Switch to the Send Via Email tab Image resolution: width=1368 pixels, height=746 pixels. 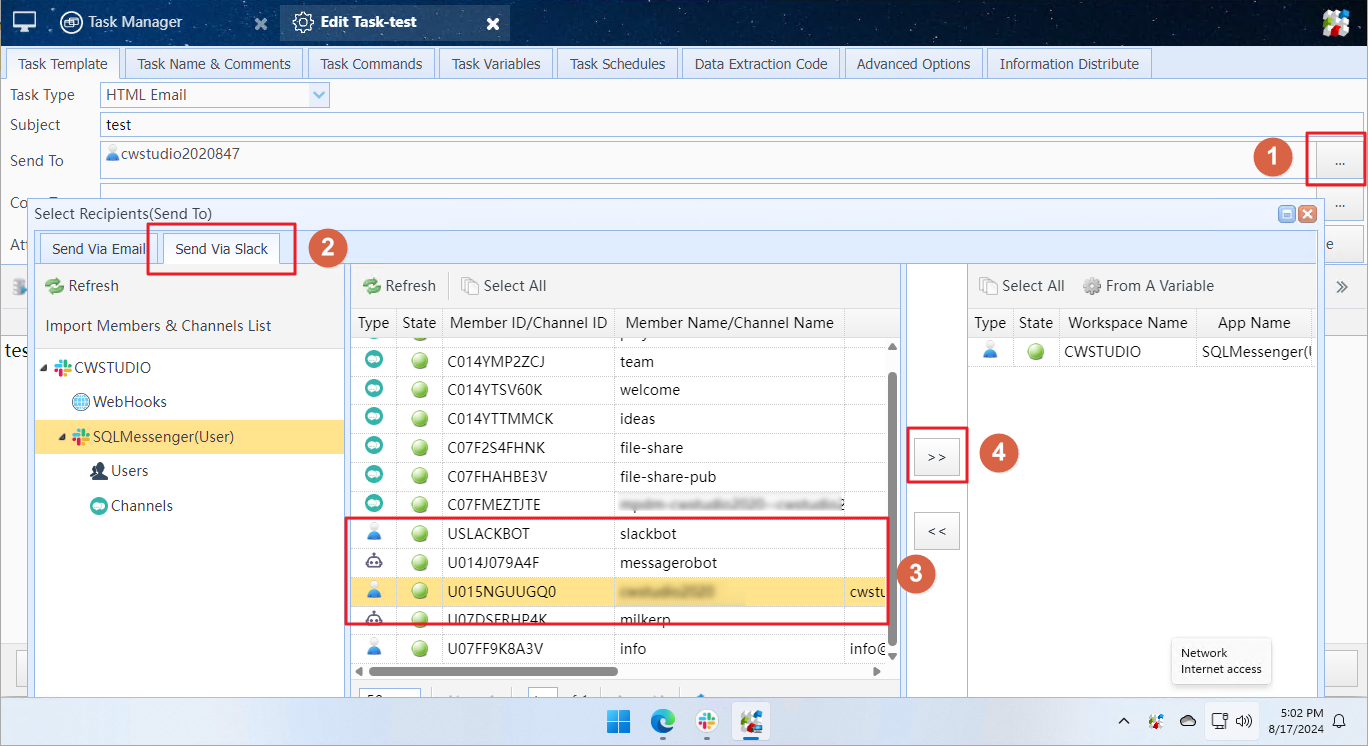pyautogui.click(x=99, y=249)
